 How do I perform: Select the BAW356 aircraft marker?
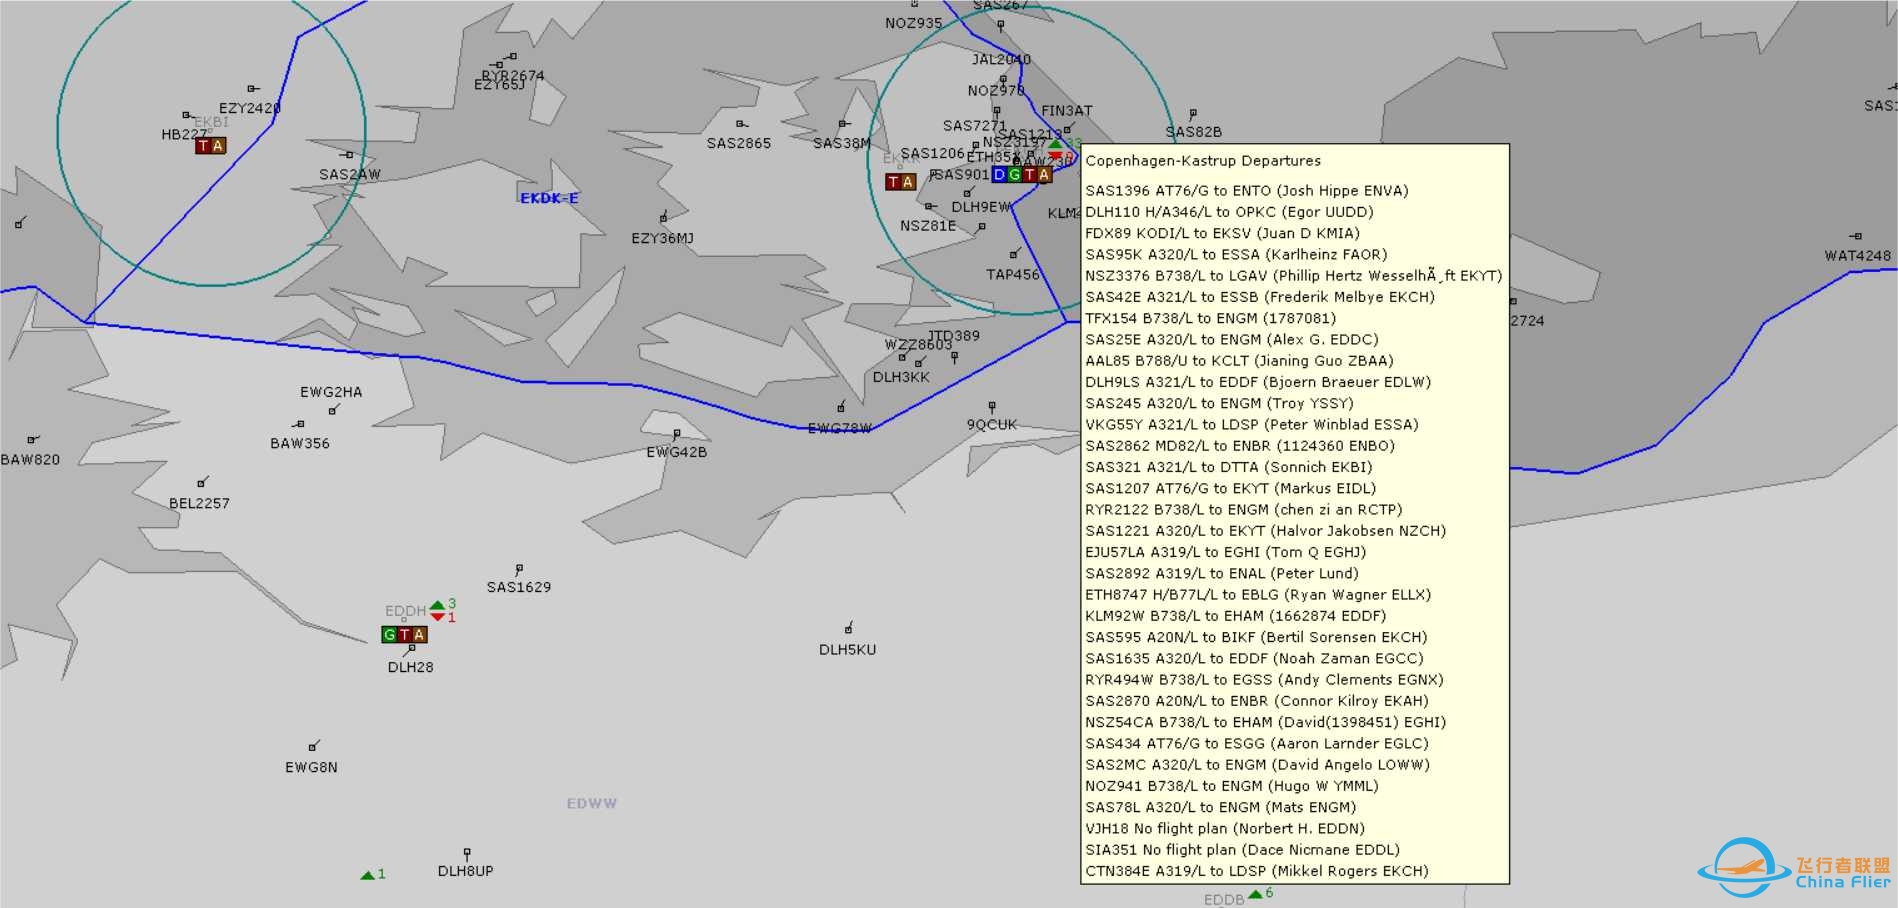(x=299, y=424)
